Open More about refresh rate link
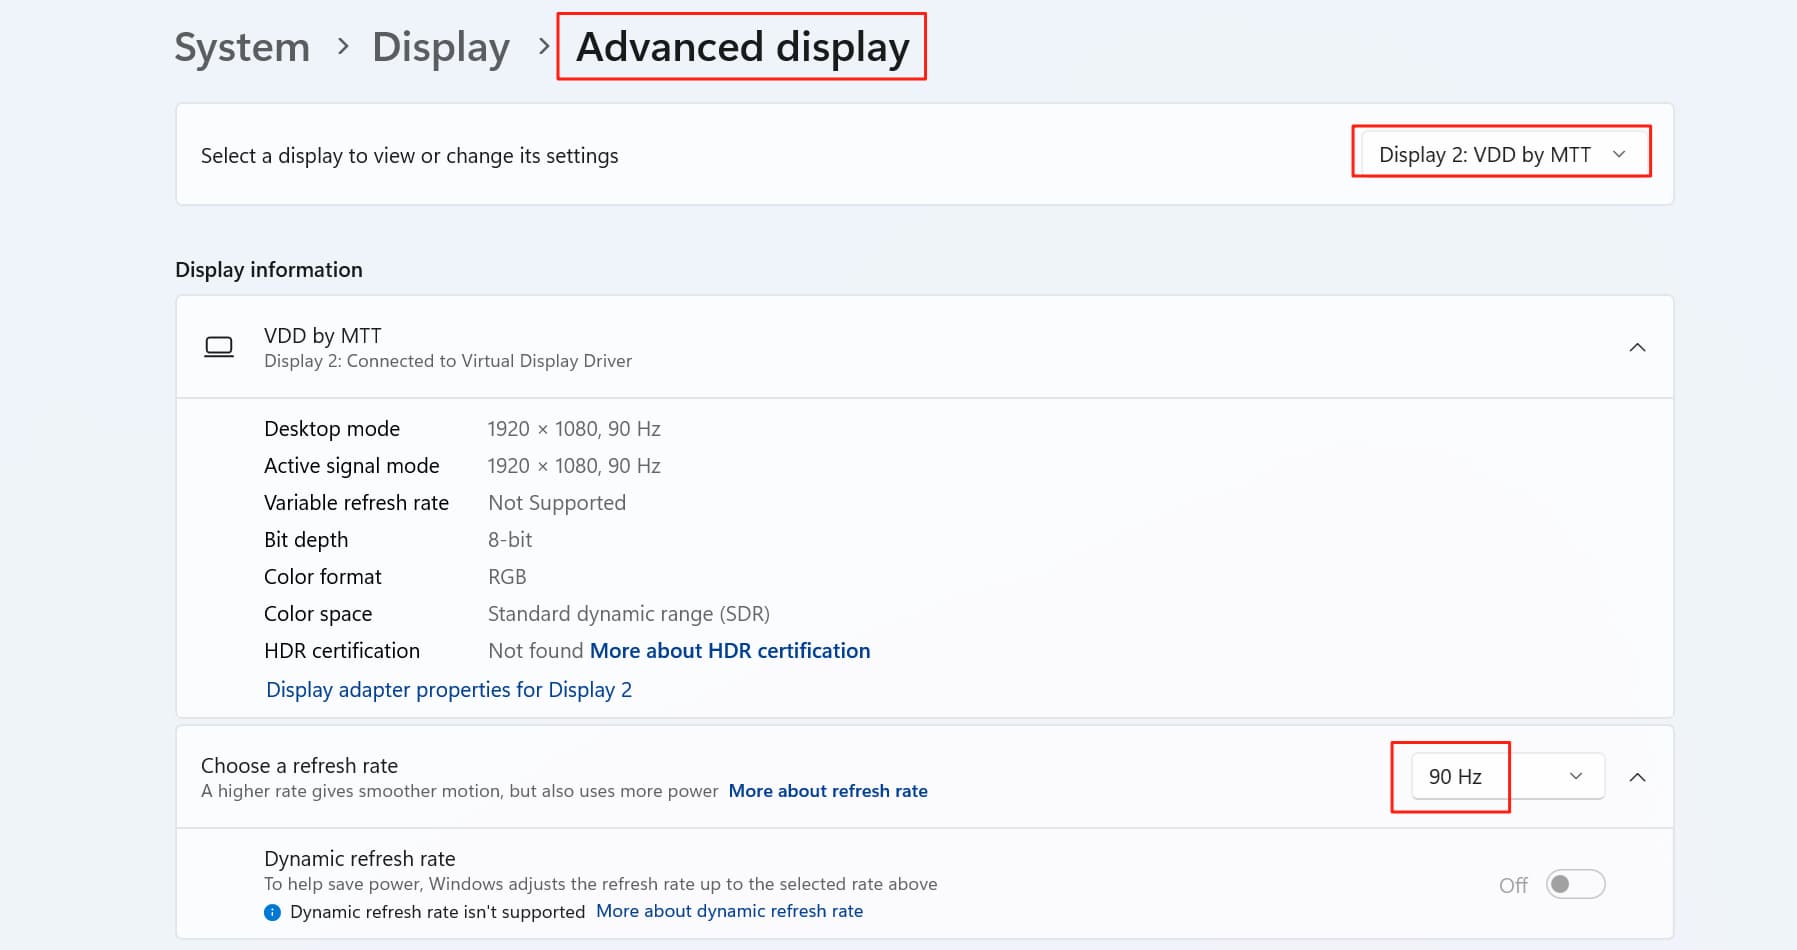 [x=827, y=791]
